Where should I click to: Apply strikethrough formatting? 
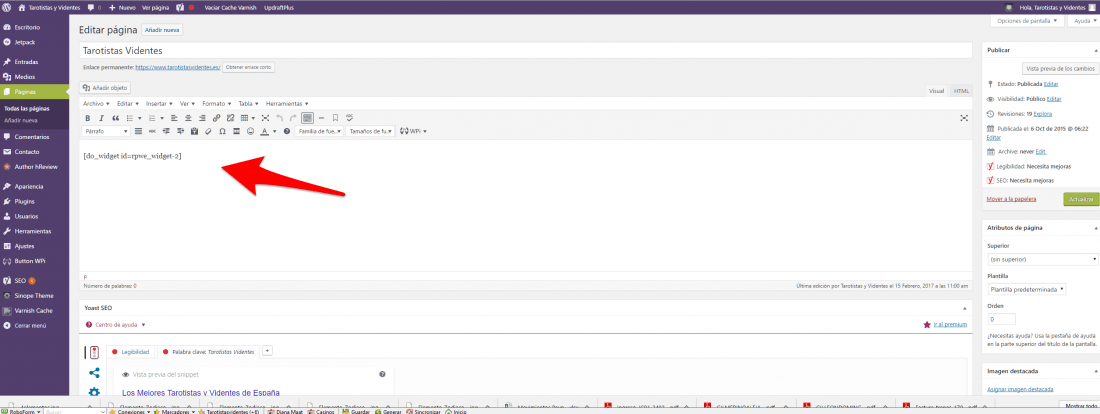(x=152, y=131)
